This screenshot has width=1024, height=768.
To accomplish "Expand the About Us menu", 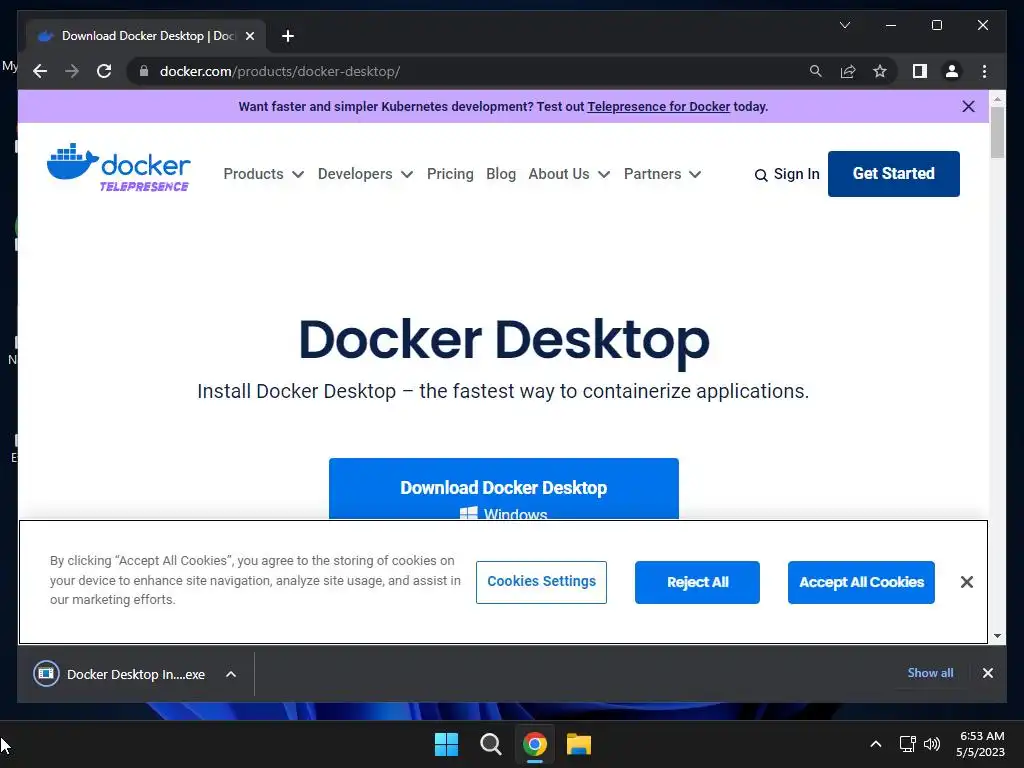I will [569, 174].
